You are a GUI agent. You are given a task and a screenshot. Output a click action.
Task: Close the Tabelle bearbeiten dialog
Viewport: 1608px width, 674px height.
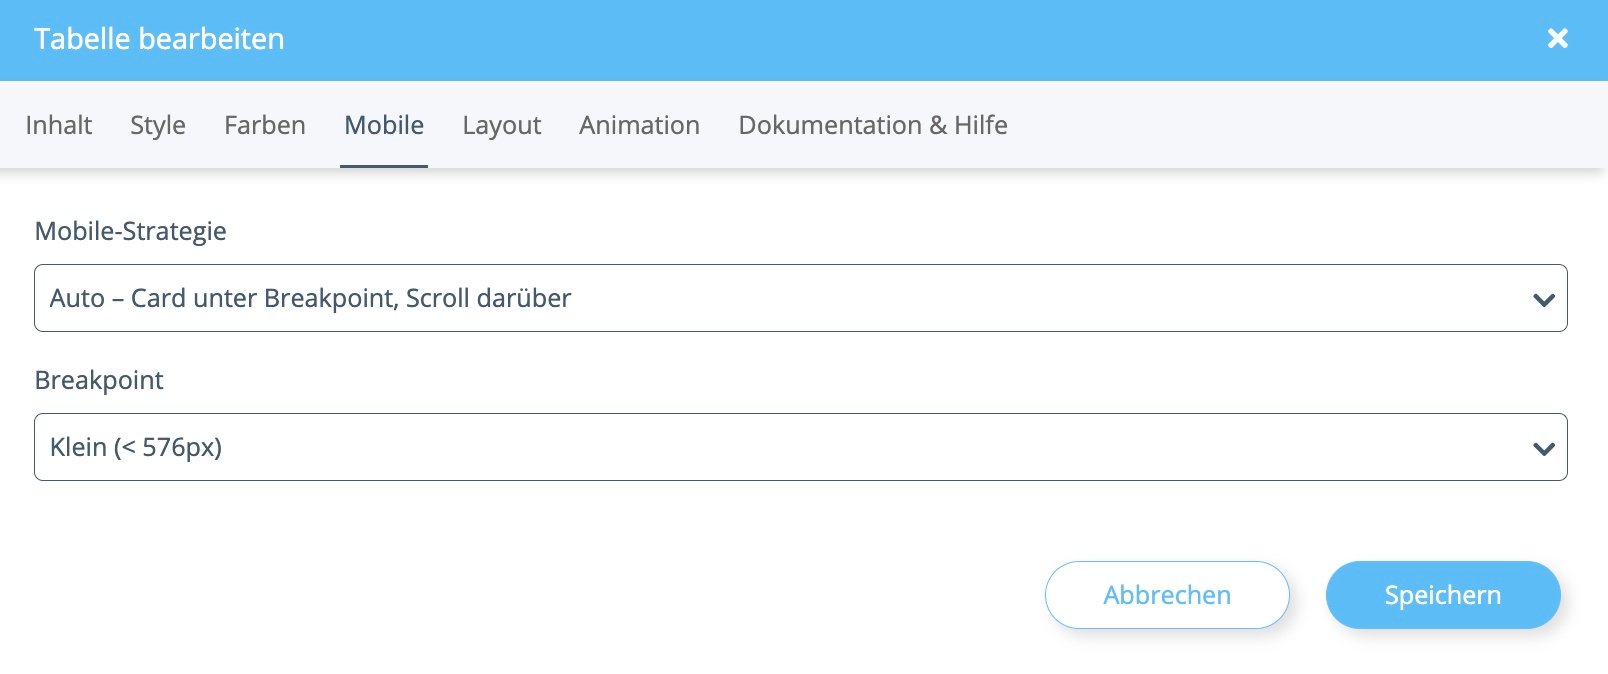[x=1557, y=39]
